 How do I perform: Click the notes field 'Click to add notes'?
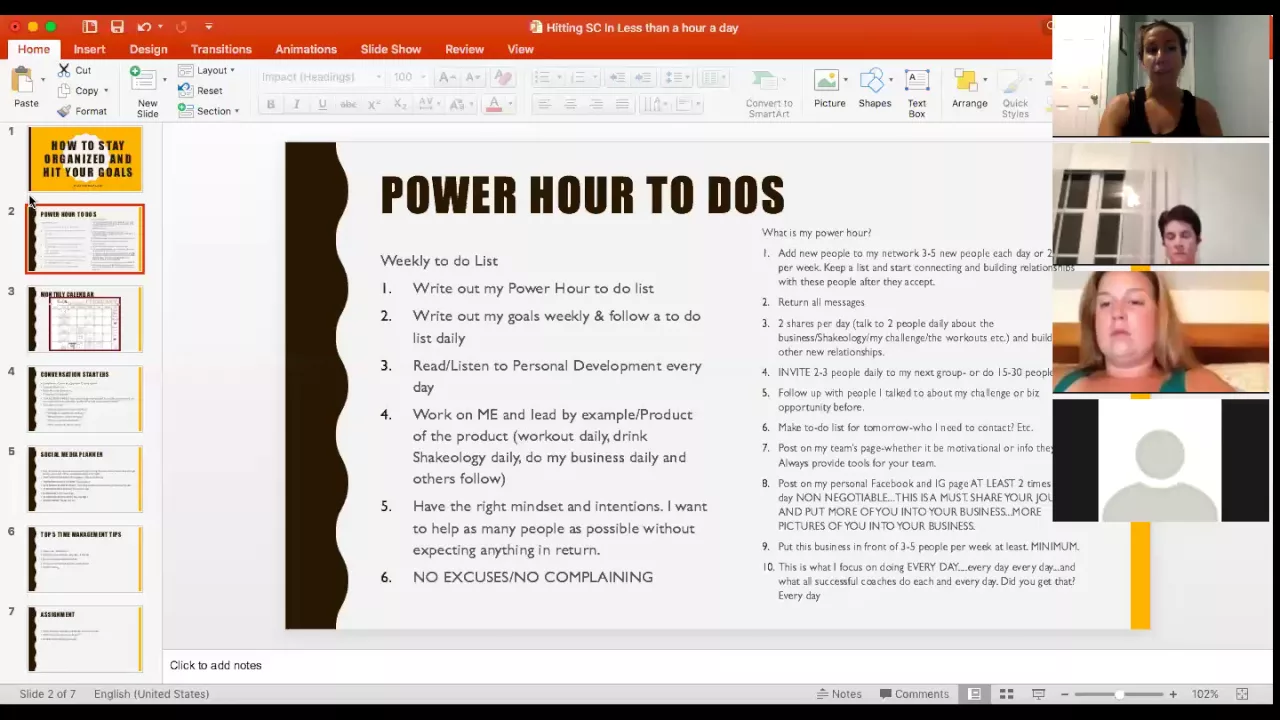pos(215,665)
